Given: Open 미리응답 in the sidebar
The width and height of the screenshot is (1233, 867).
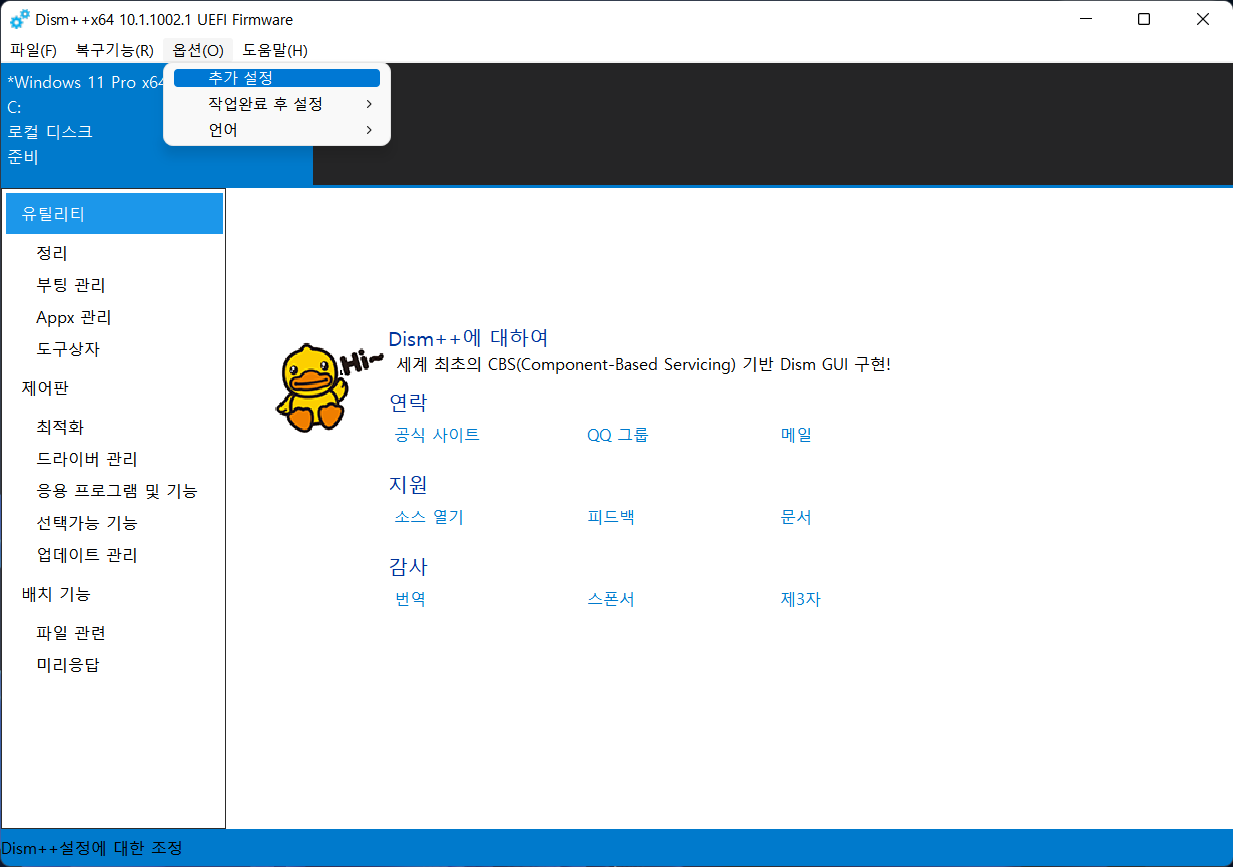Looking at the screenshot, I should coord(68,666).
